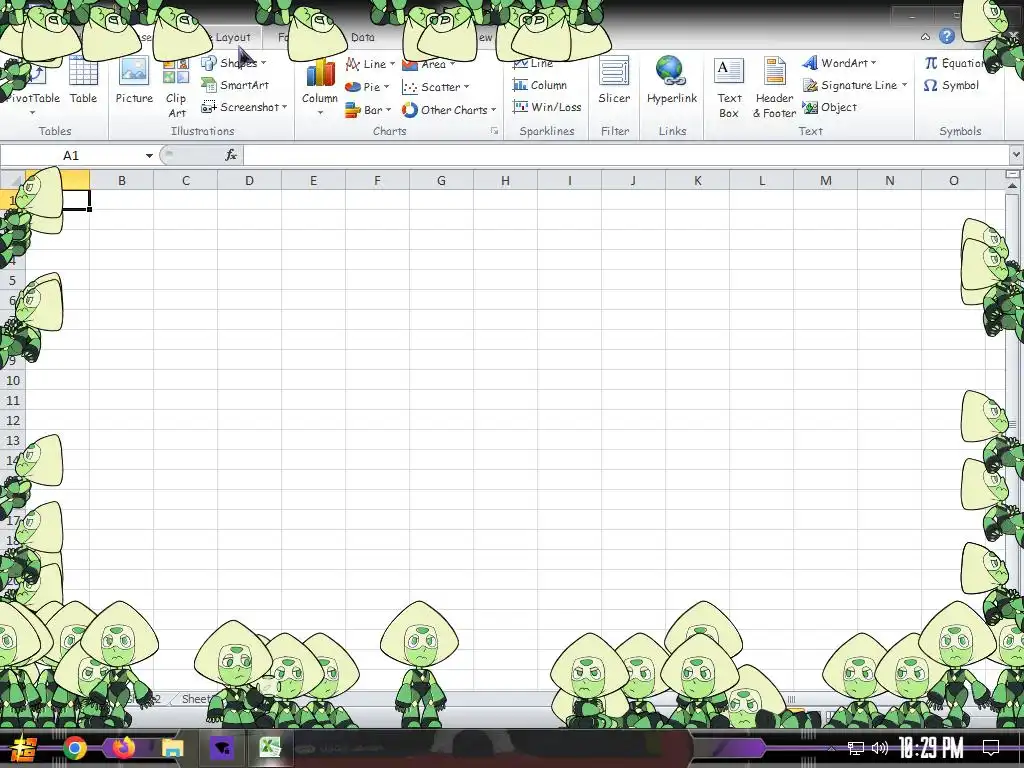Open the notifications action center
1024x768 pixels.
991,748
